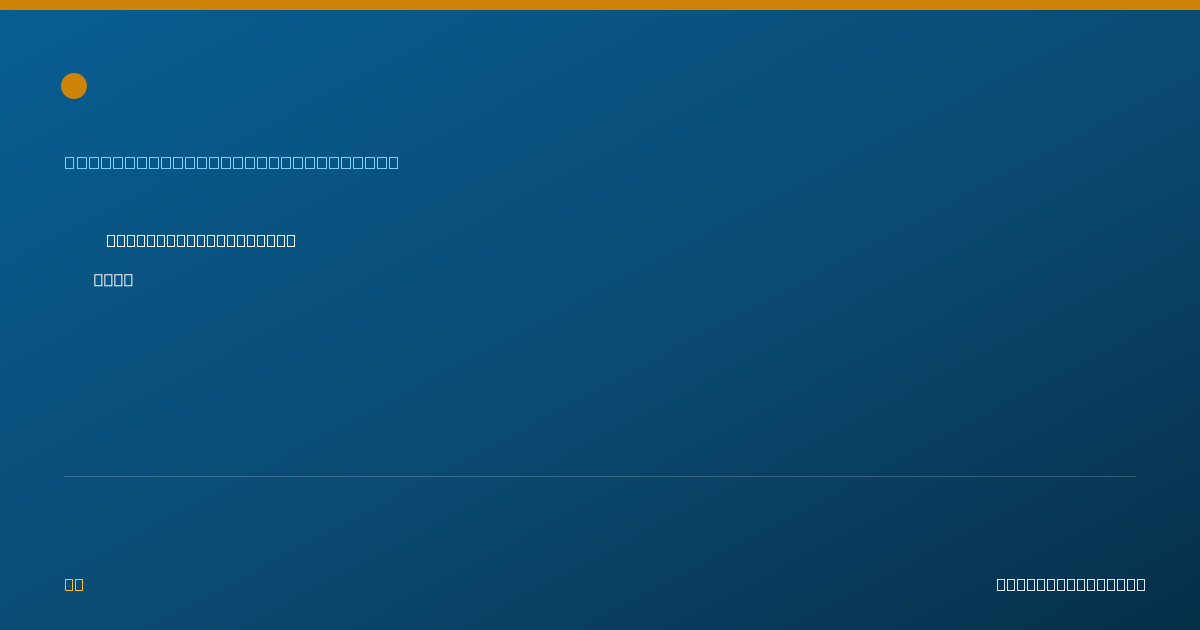Click the first glyph of the short gray text

pos(98,280)
